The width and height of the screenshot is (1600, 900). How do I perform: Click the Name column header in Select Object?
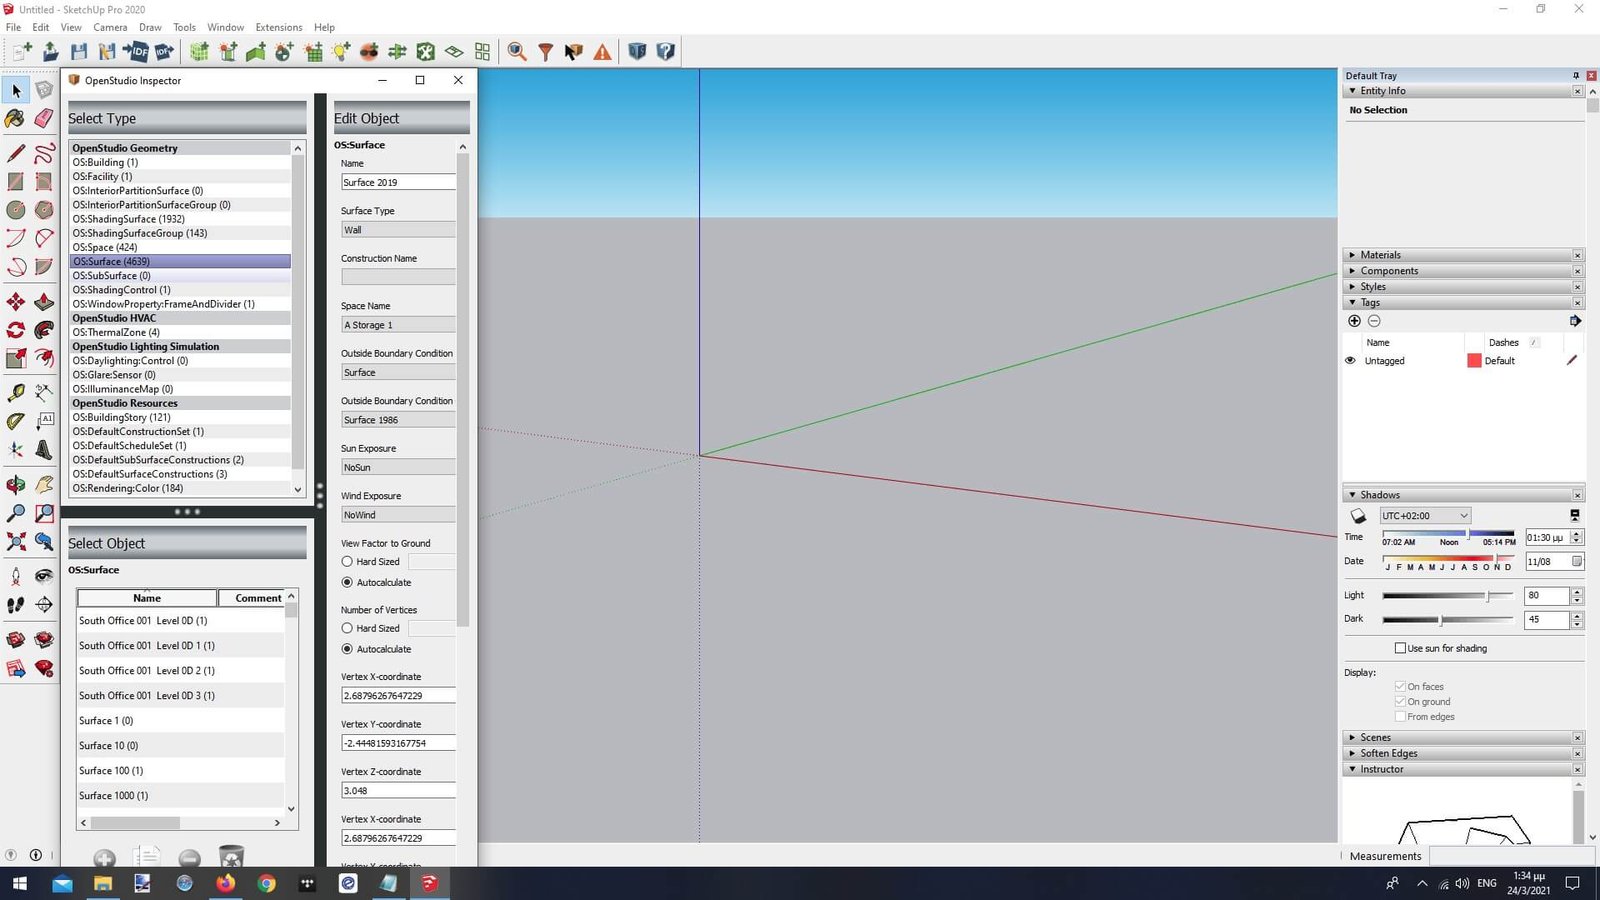pos(147,598)
